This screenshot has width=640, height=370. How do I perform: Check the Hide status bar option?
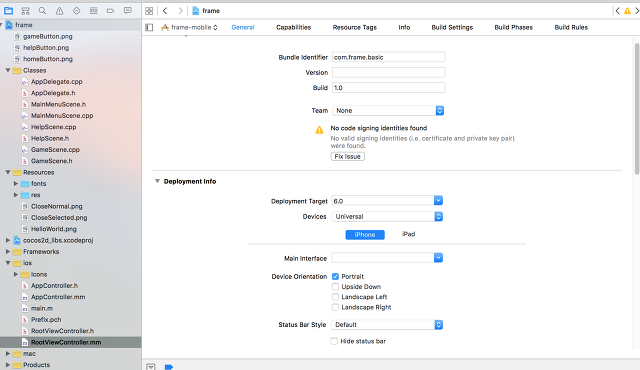pyautogui.click(x=334, y=341)
